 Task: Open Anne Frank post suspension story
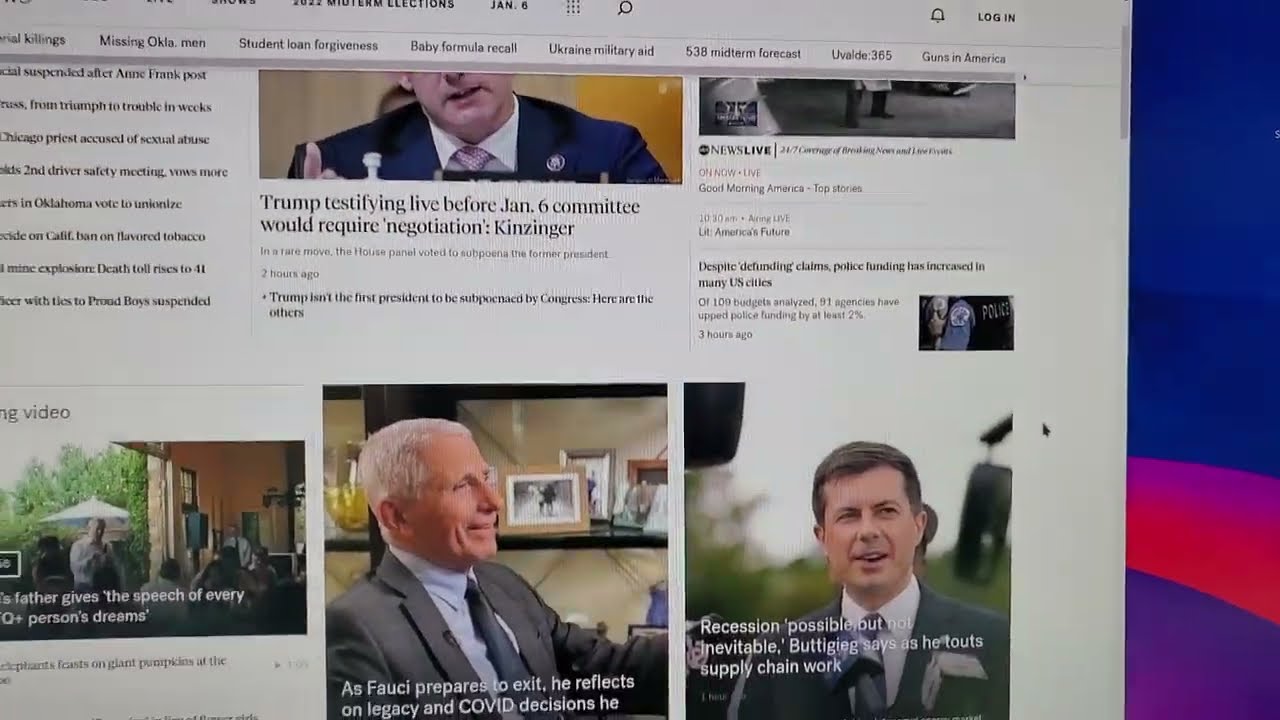point(103,73)
